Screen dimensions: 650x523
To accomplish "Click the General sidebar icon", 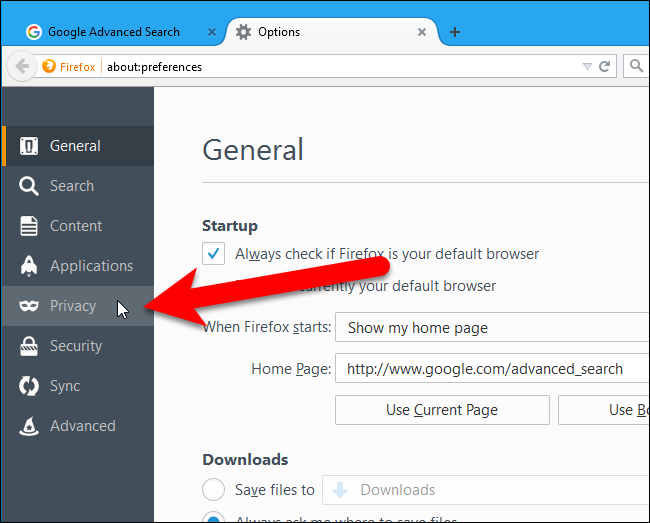I will [x=29, y=146].
